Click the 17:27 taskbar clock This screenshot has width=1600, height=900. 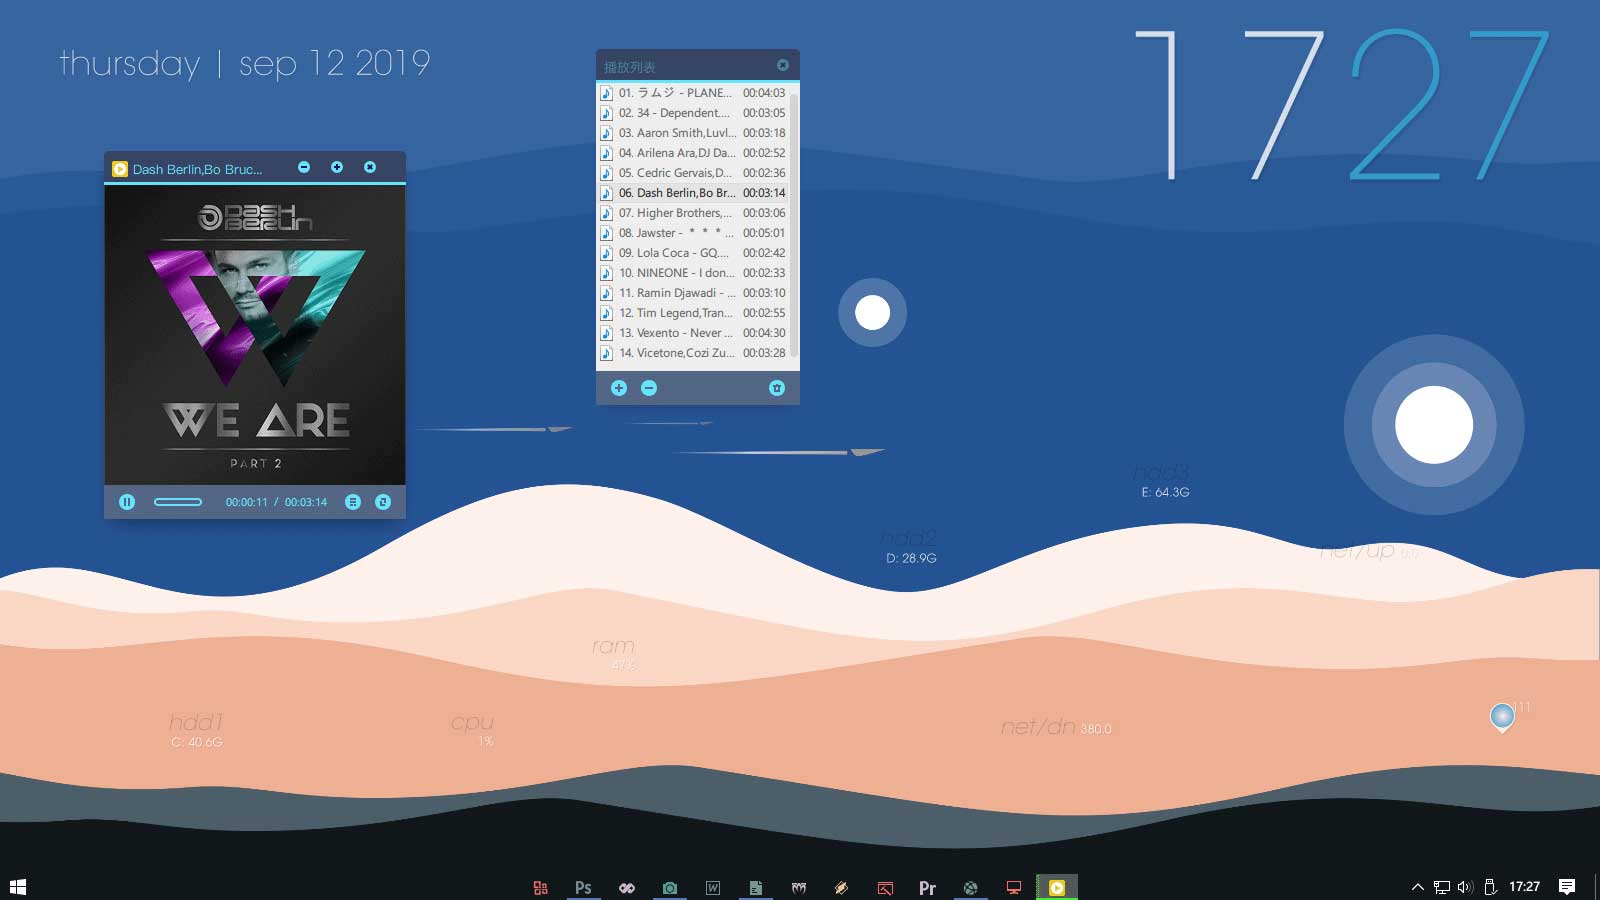tap(1524, 886)
